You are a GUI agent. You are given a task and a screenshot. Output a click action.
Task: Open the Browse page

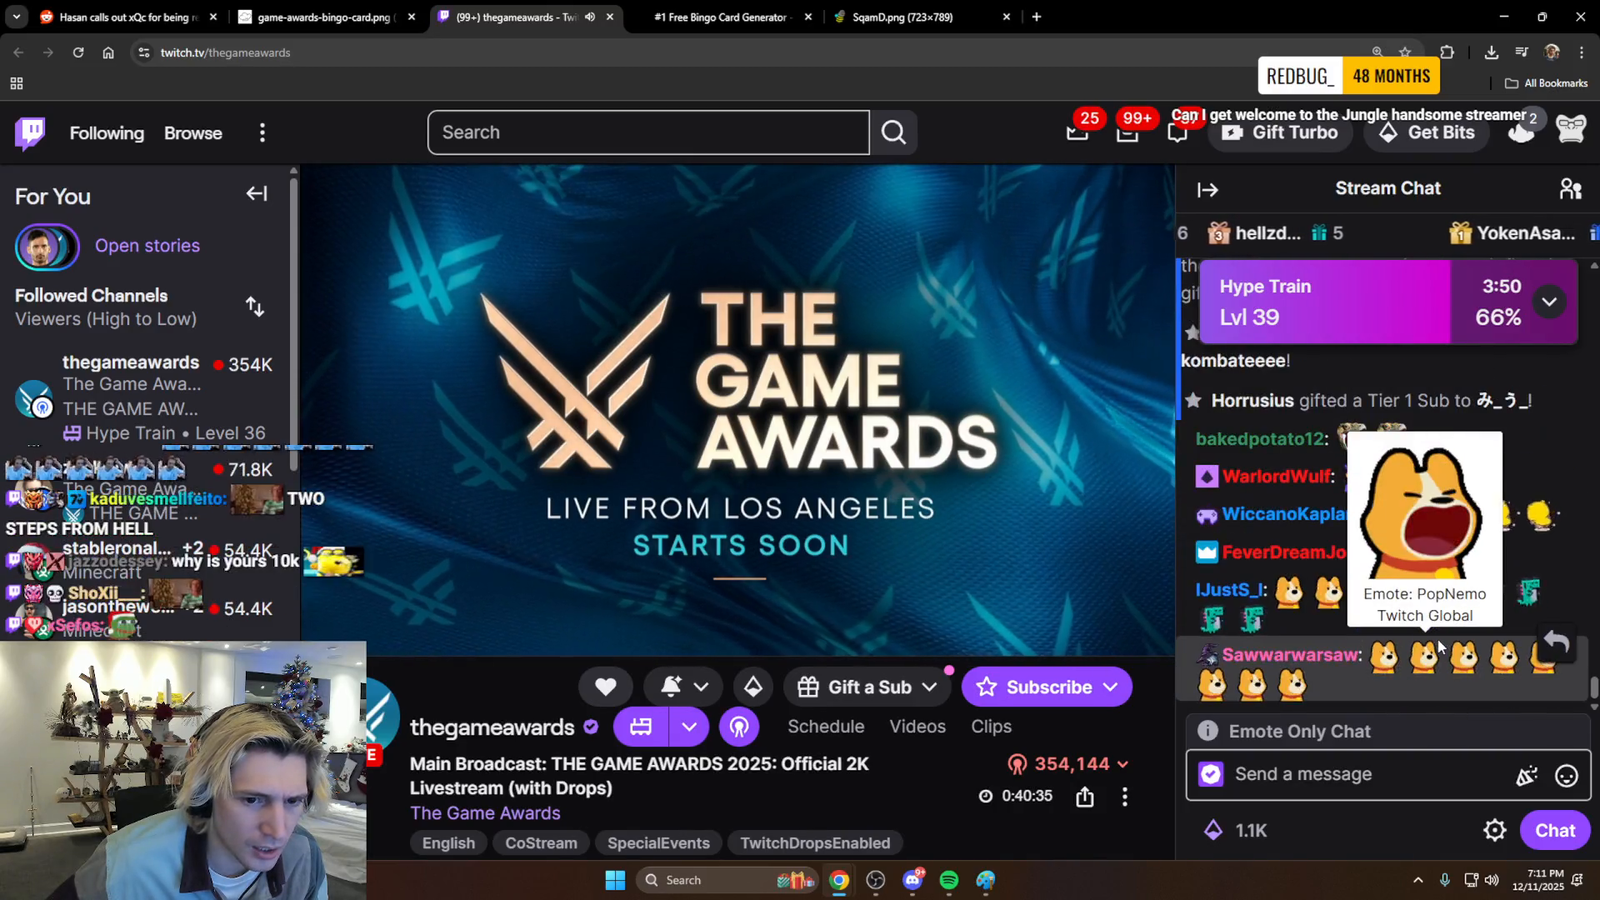click(193, 133)
